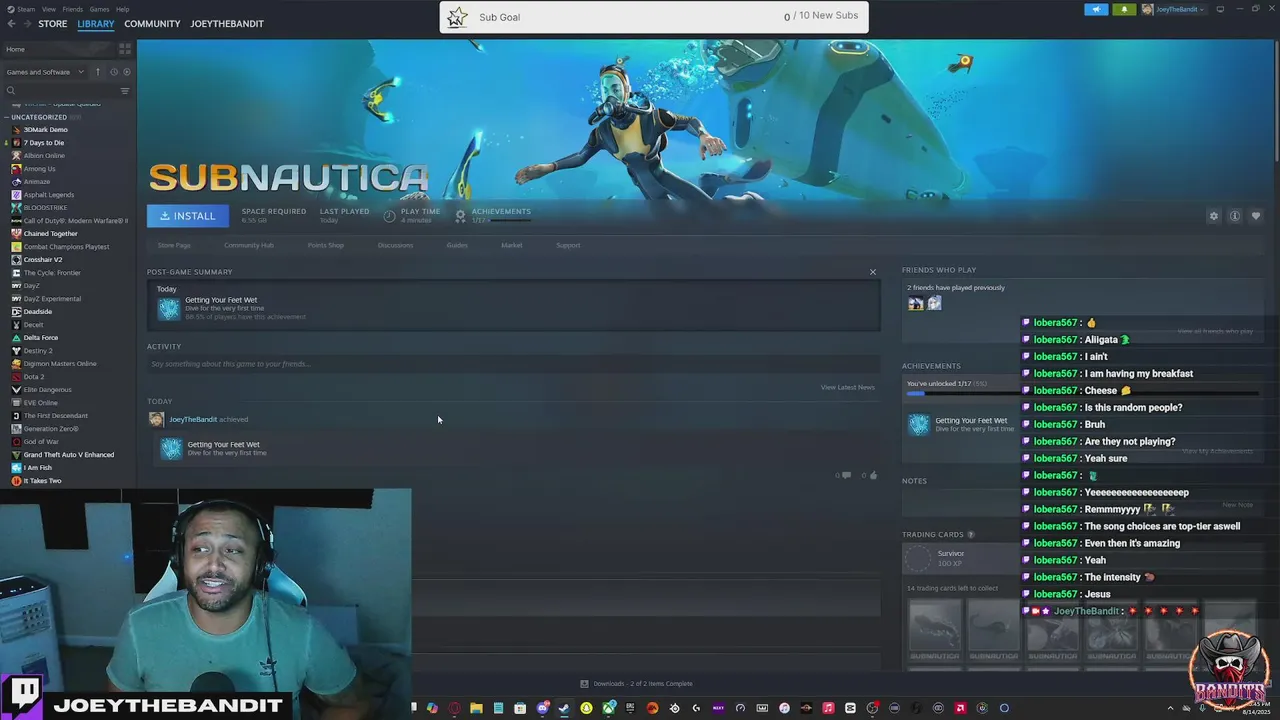Click the comment icon on activity post

pyautogui.click(x=846, y=475)
